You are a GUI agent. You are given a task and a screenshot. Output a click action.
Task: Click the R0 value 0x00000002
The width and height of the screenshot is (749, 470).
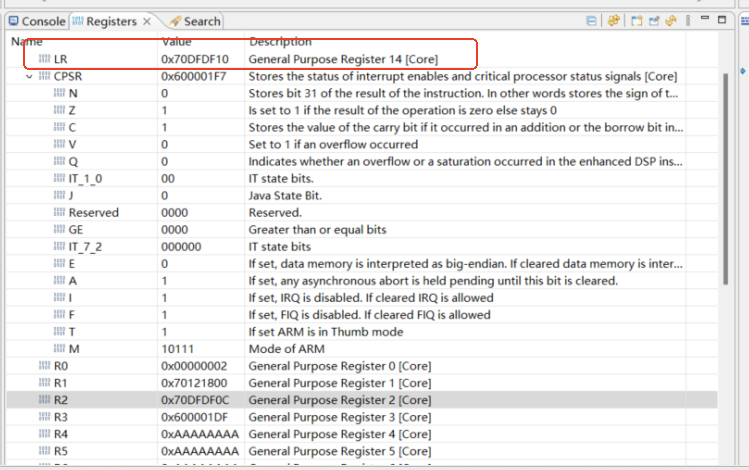194,366
